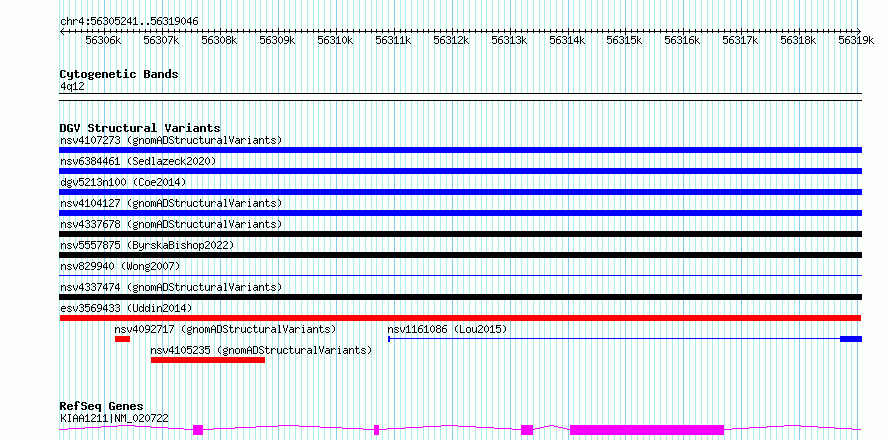Screen dimensions: 890x440
Task: Open the nsv5557875 (ByrskaBishop2022) label
Action: 147,245
